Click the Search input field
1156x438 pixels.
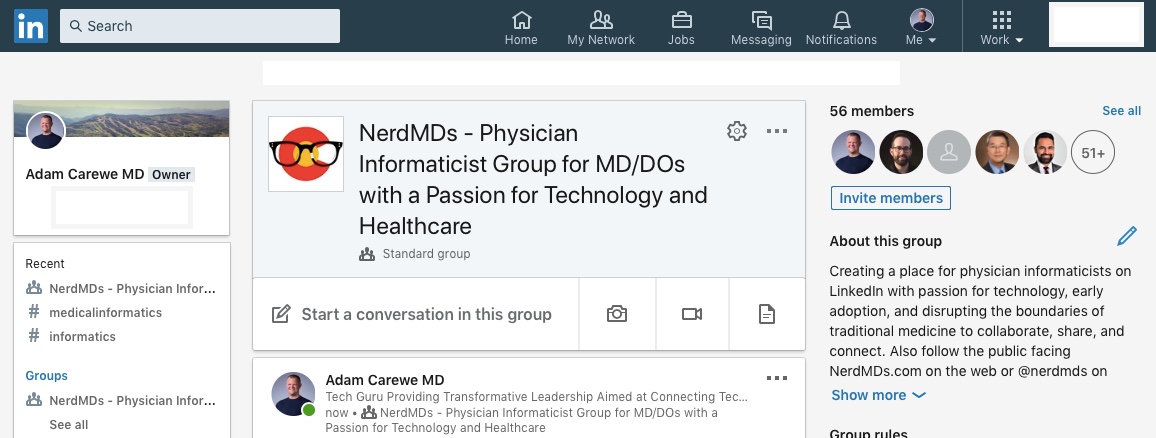tap(200, 26)
